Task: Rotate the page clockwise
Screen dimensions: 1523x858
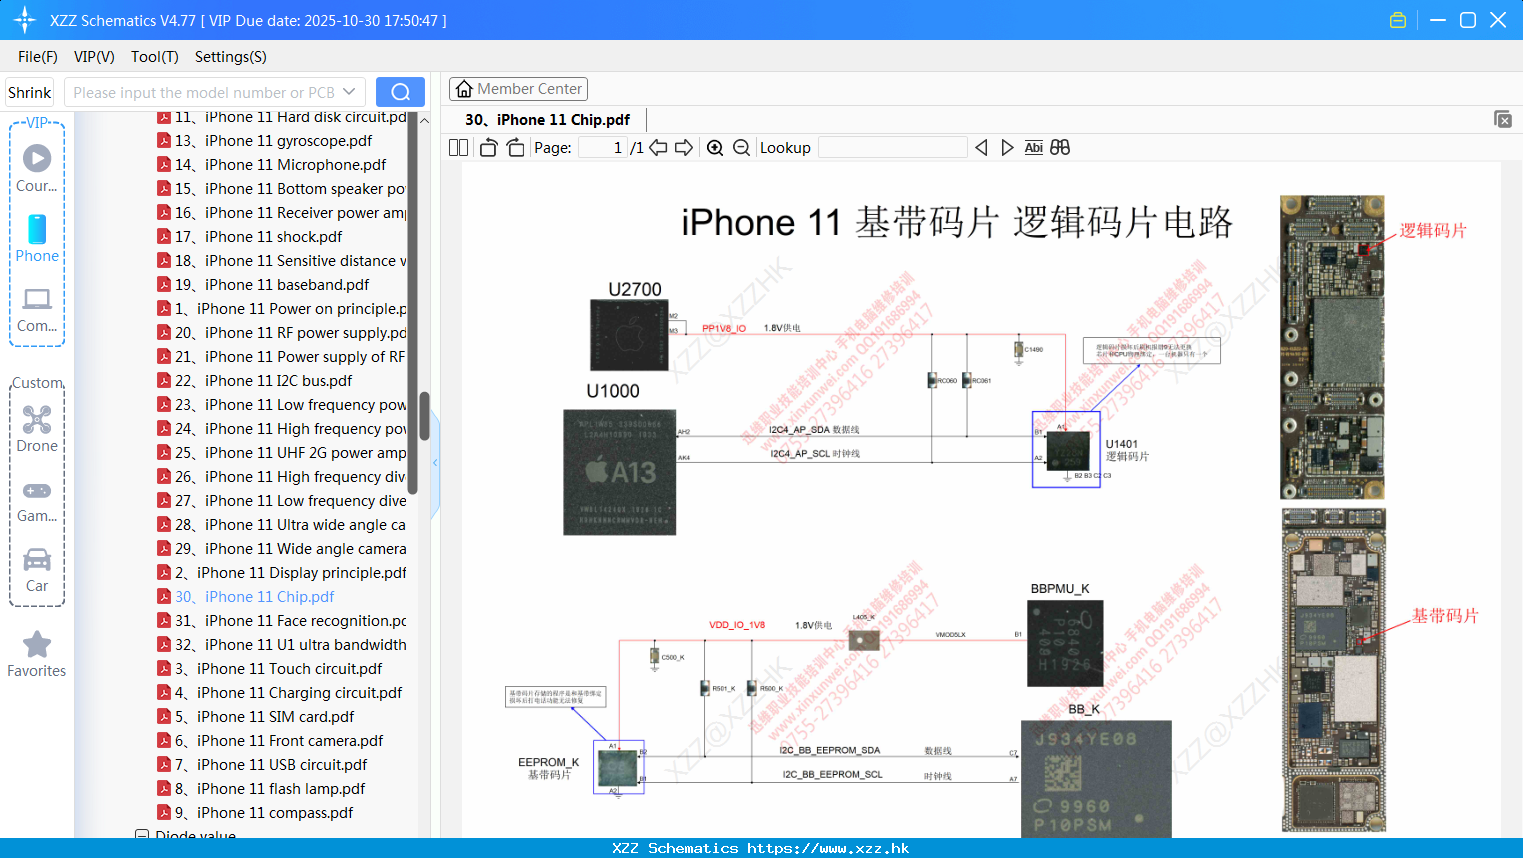Action: [515, 148]
